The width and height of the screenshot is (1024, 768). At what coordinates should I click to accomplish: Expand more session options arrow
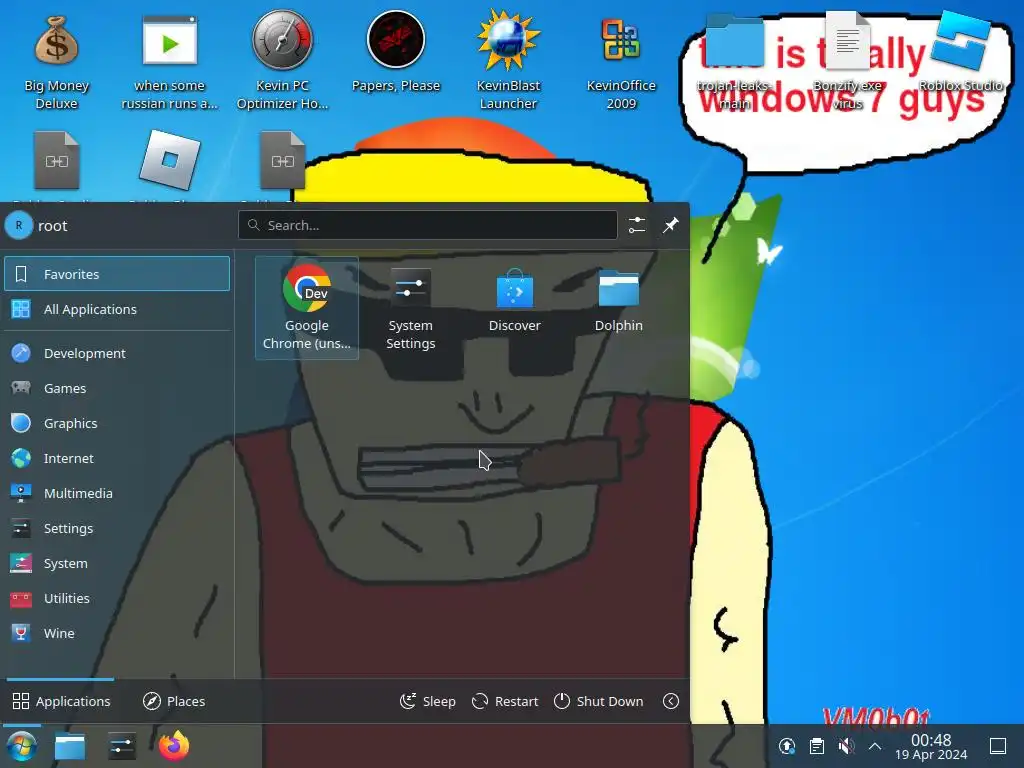tap(671, 701)
